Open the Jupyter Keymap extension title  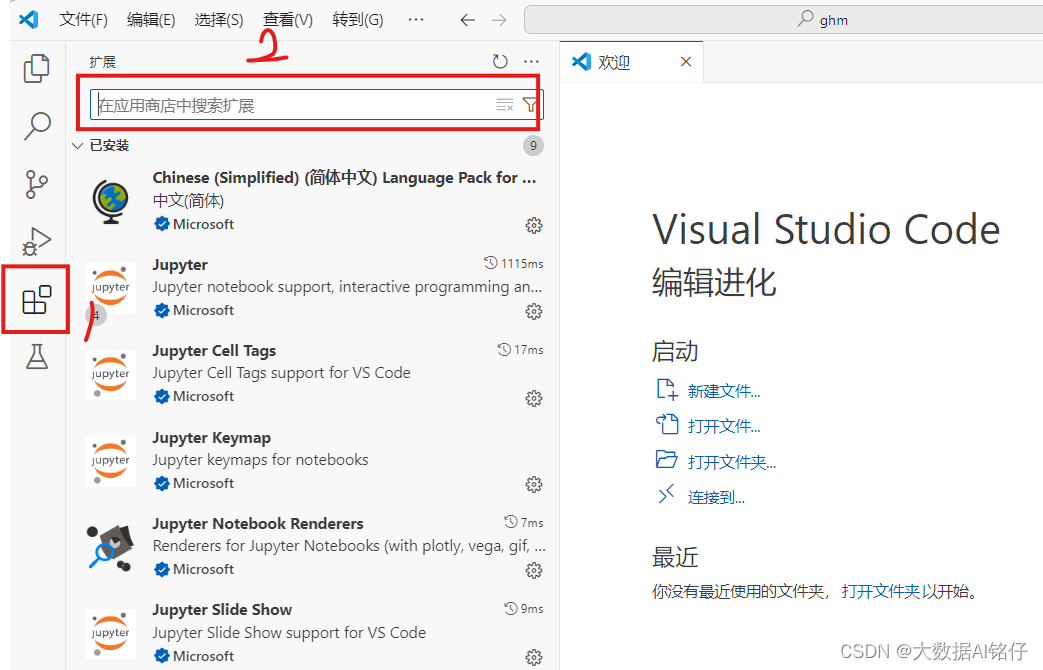(212, 438)
